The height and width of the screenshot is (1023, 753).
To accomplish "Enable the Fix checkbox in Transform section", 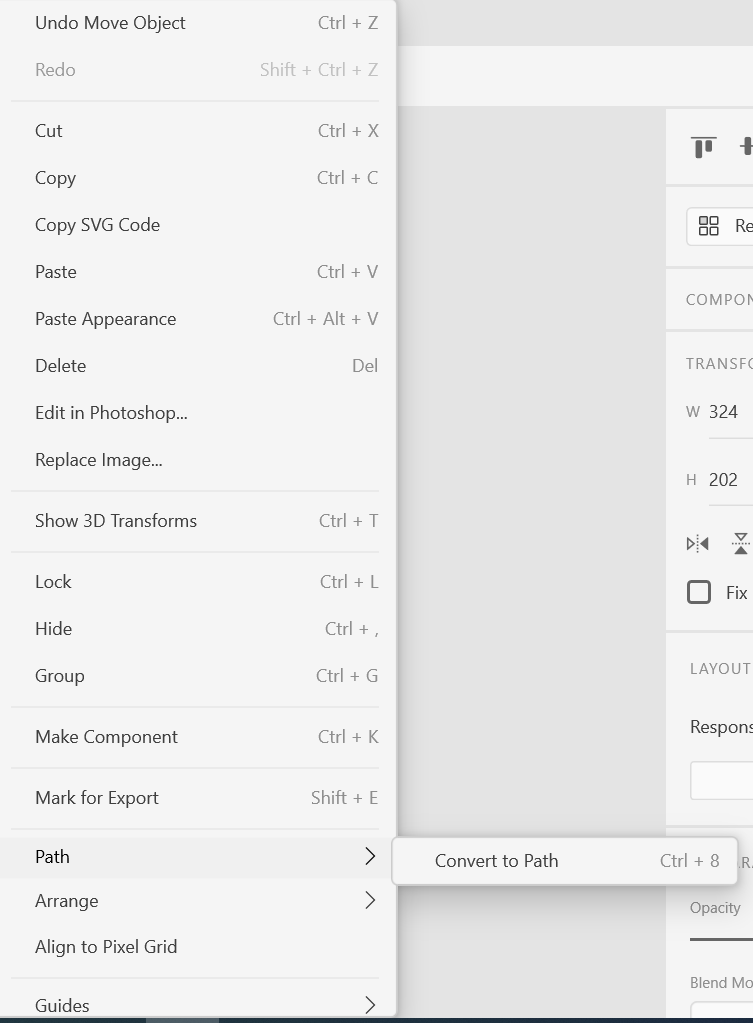I will 698,592.
